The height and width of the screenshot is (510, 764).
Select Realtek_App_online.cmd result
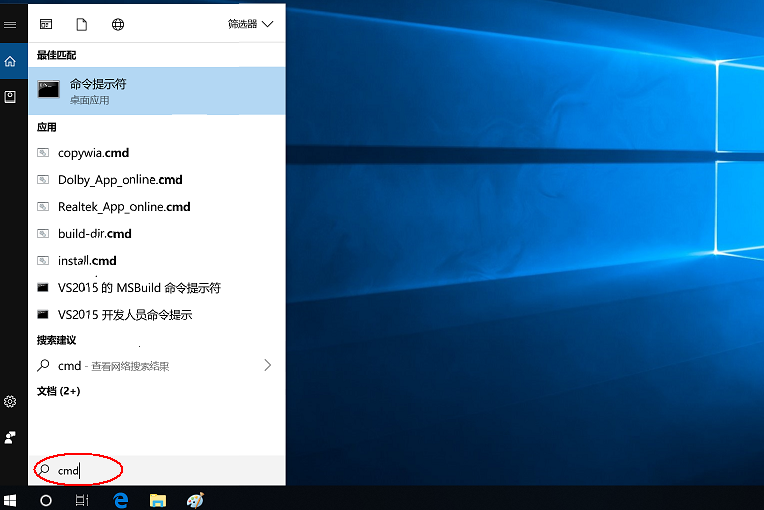point(124,207)
